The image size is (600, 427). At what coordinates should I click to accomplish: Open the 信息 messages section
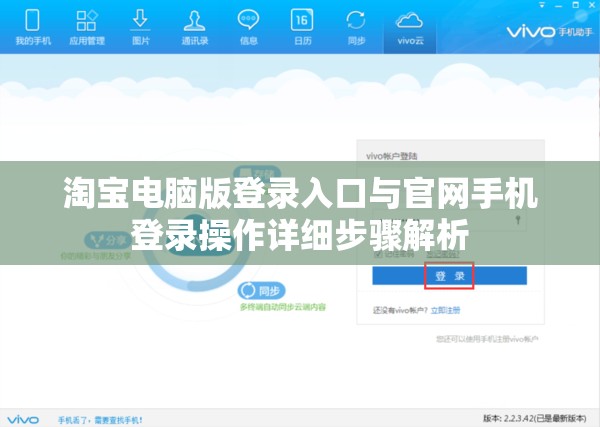tap(248, 27)
